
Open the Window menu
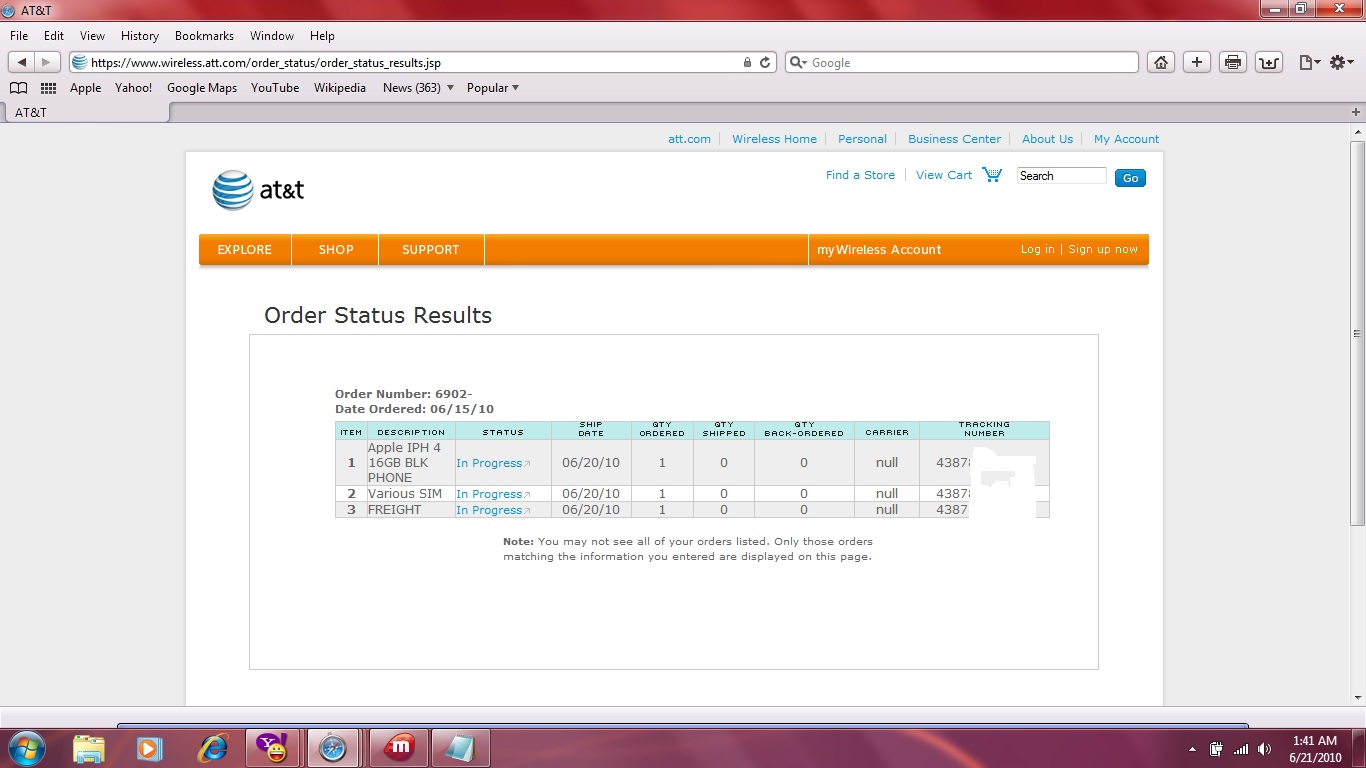[x=272, y=36]
